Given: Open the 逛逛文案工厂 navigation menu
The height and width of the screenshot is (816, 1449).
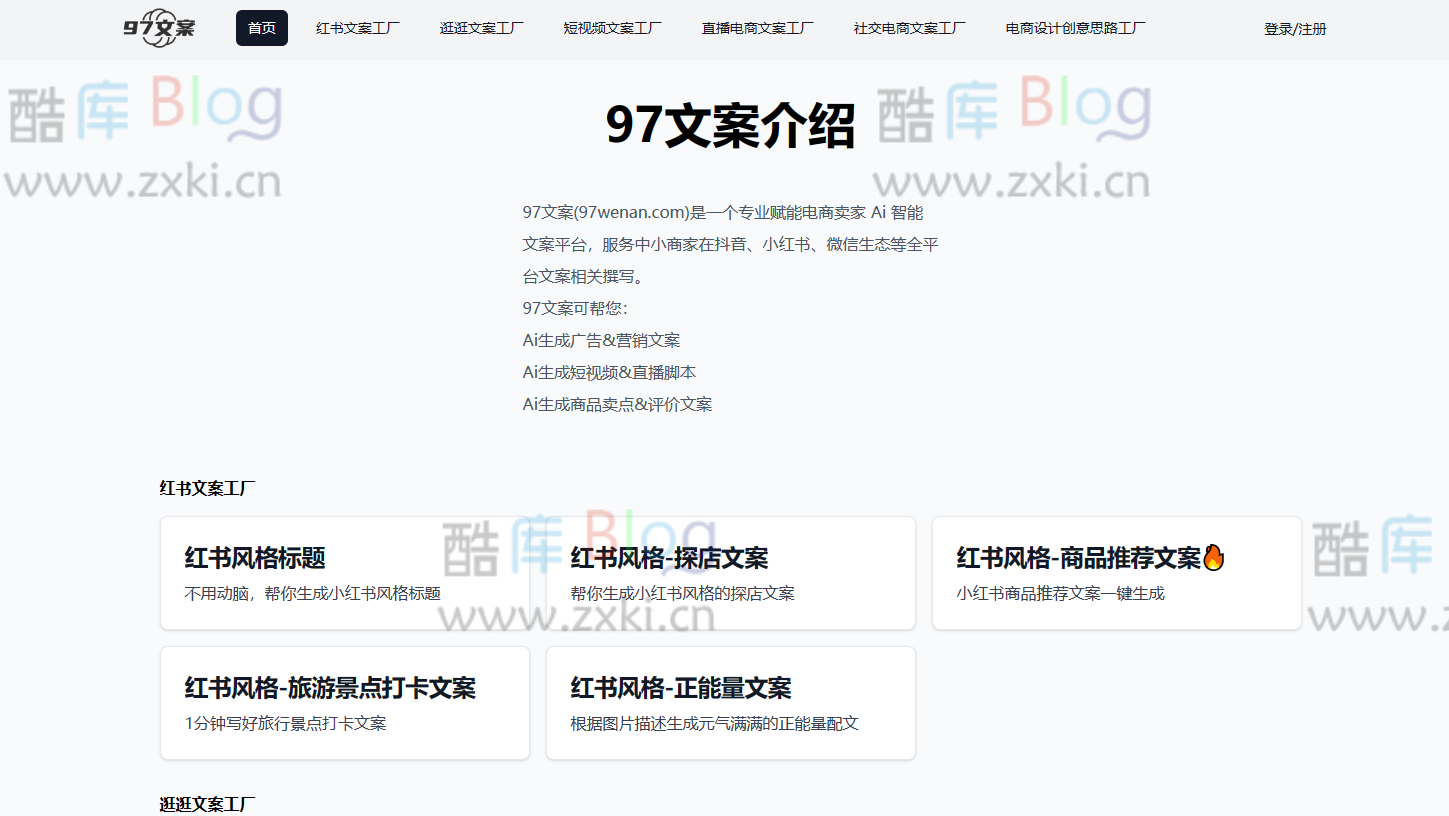Looking at the screenshot, I should click(482, 27).
